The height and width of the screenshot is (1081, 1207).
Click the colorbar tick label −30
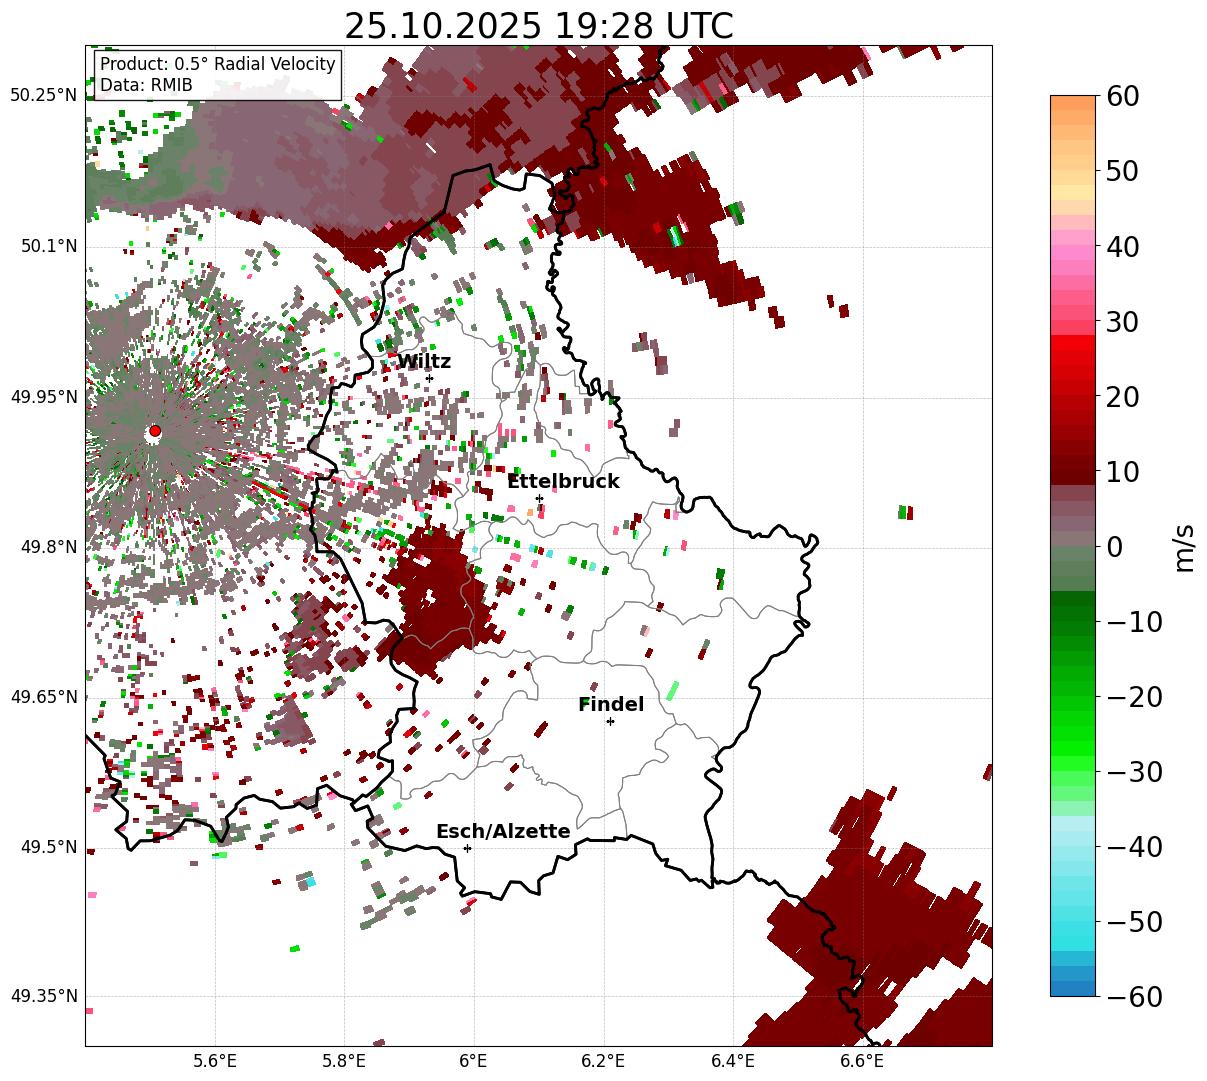tap(1134, 772)
